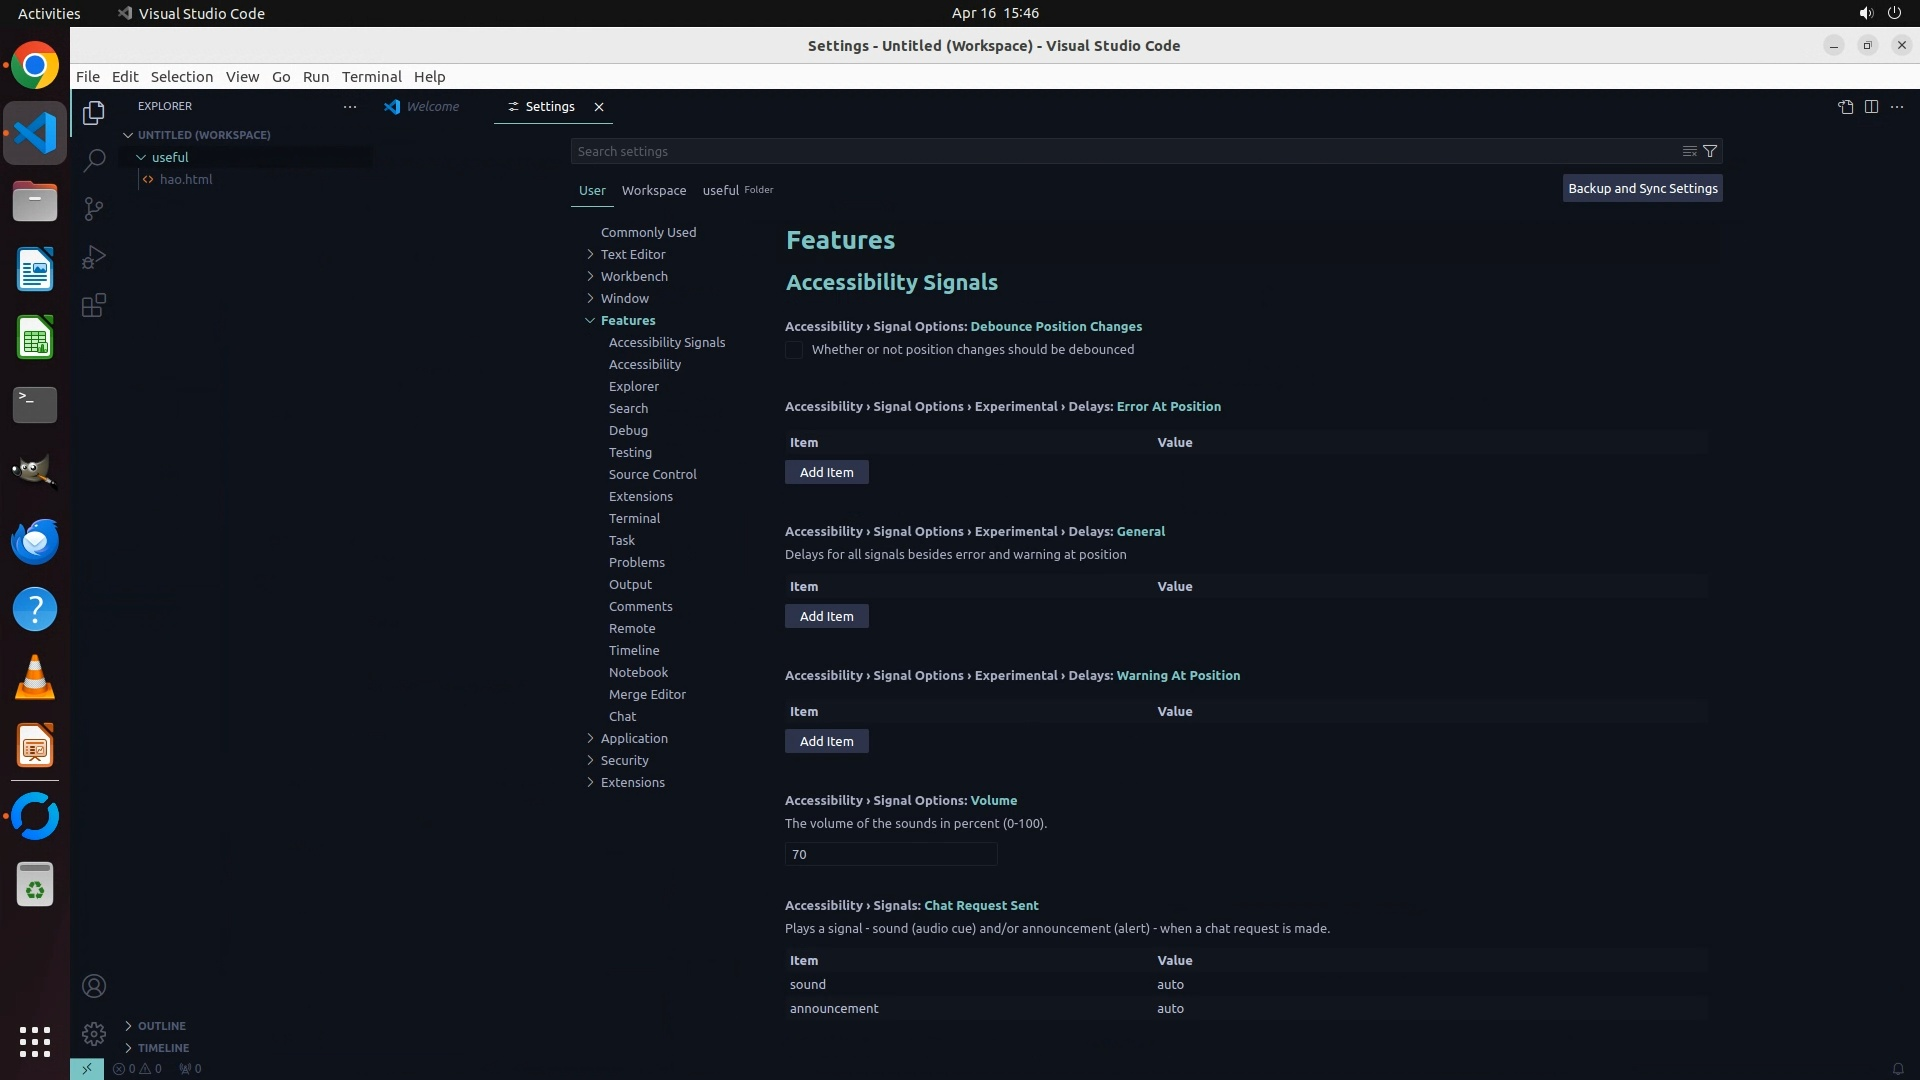
Task: Open the Accounts icon in activity bar
Action: click(x=94, y=986)
